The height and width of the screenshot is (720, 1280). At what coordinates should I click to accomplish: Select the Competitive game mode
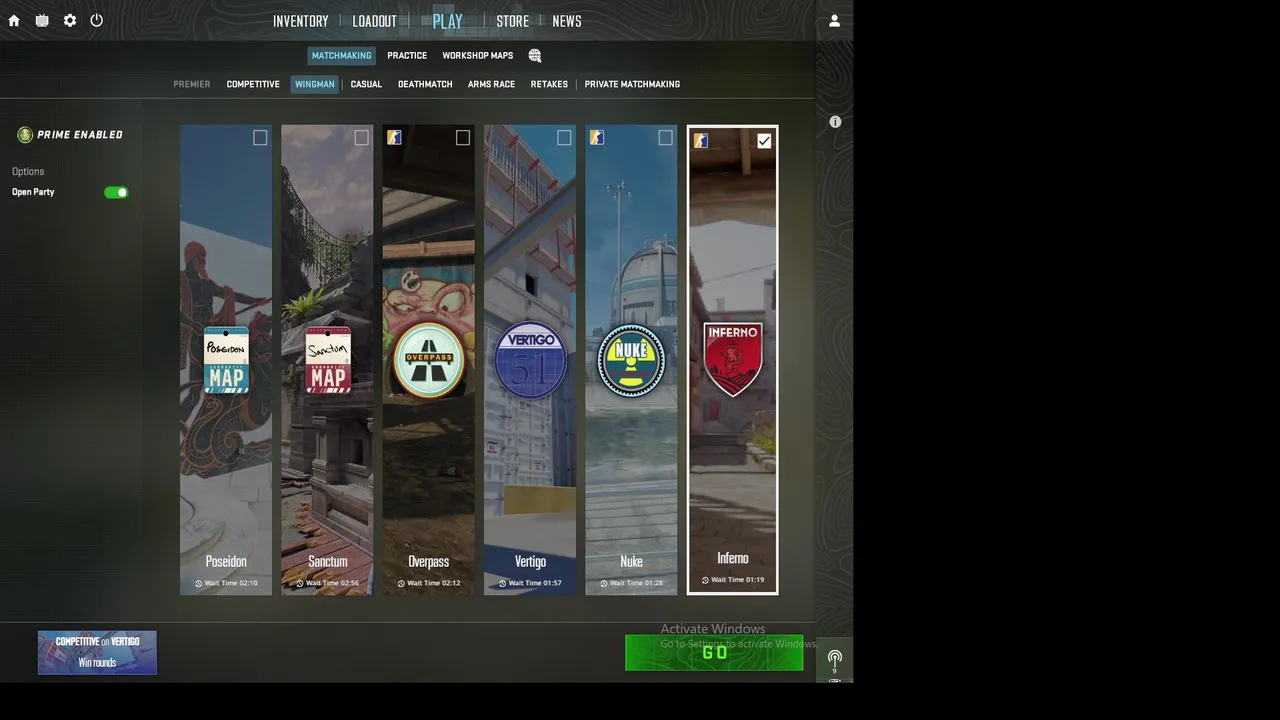[x=253, y=84]
